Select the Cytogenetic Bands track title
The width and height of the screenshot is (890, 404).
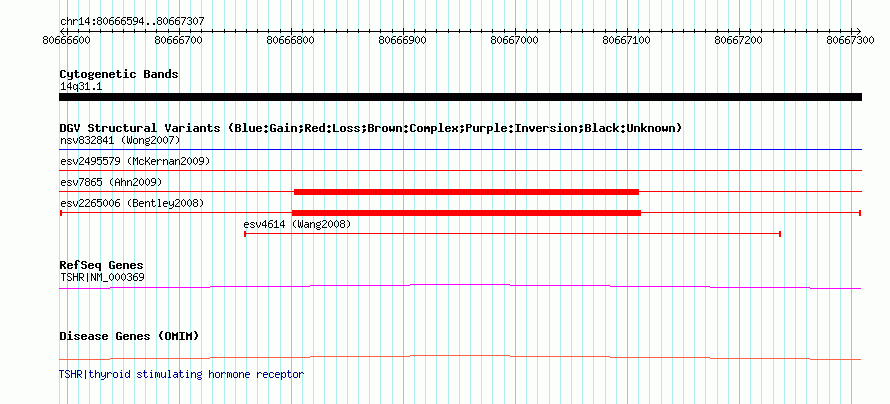(119, 74)
